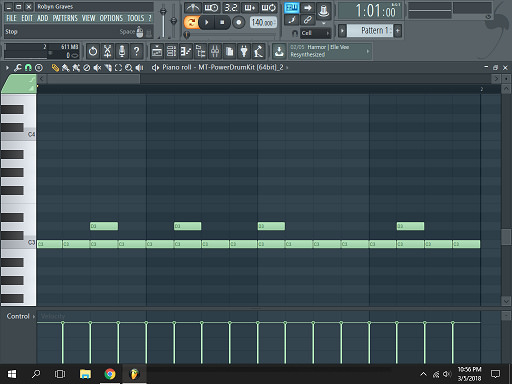512x384 pixels.
Task: Click the piano roll left scroll arrow
Action: pyautogui.click(x=42, y=79)
